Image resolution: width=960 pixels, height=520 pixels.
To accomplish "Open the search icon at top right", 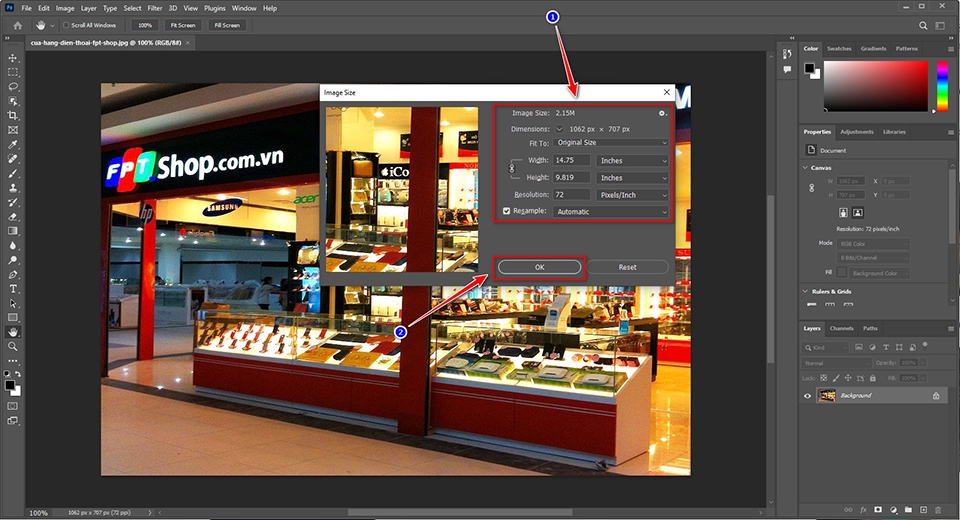I will click(x=923, y=25).
